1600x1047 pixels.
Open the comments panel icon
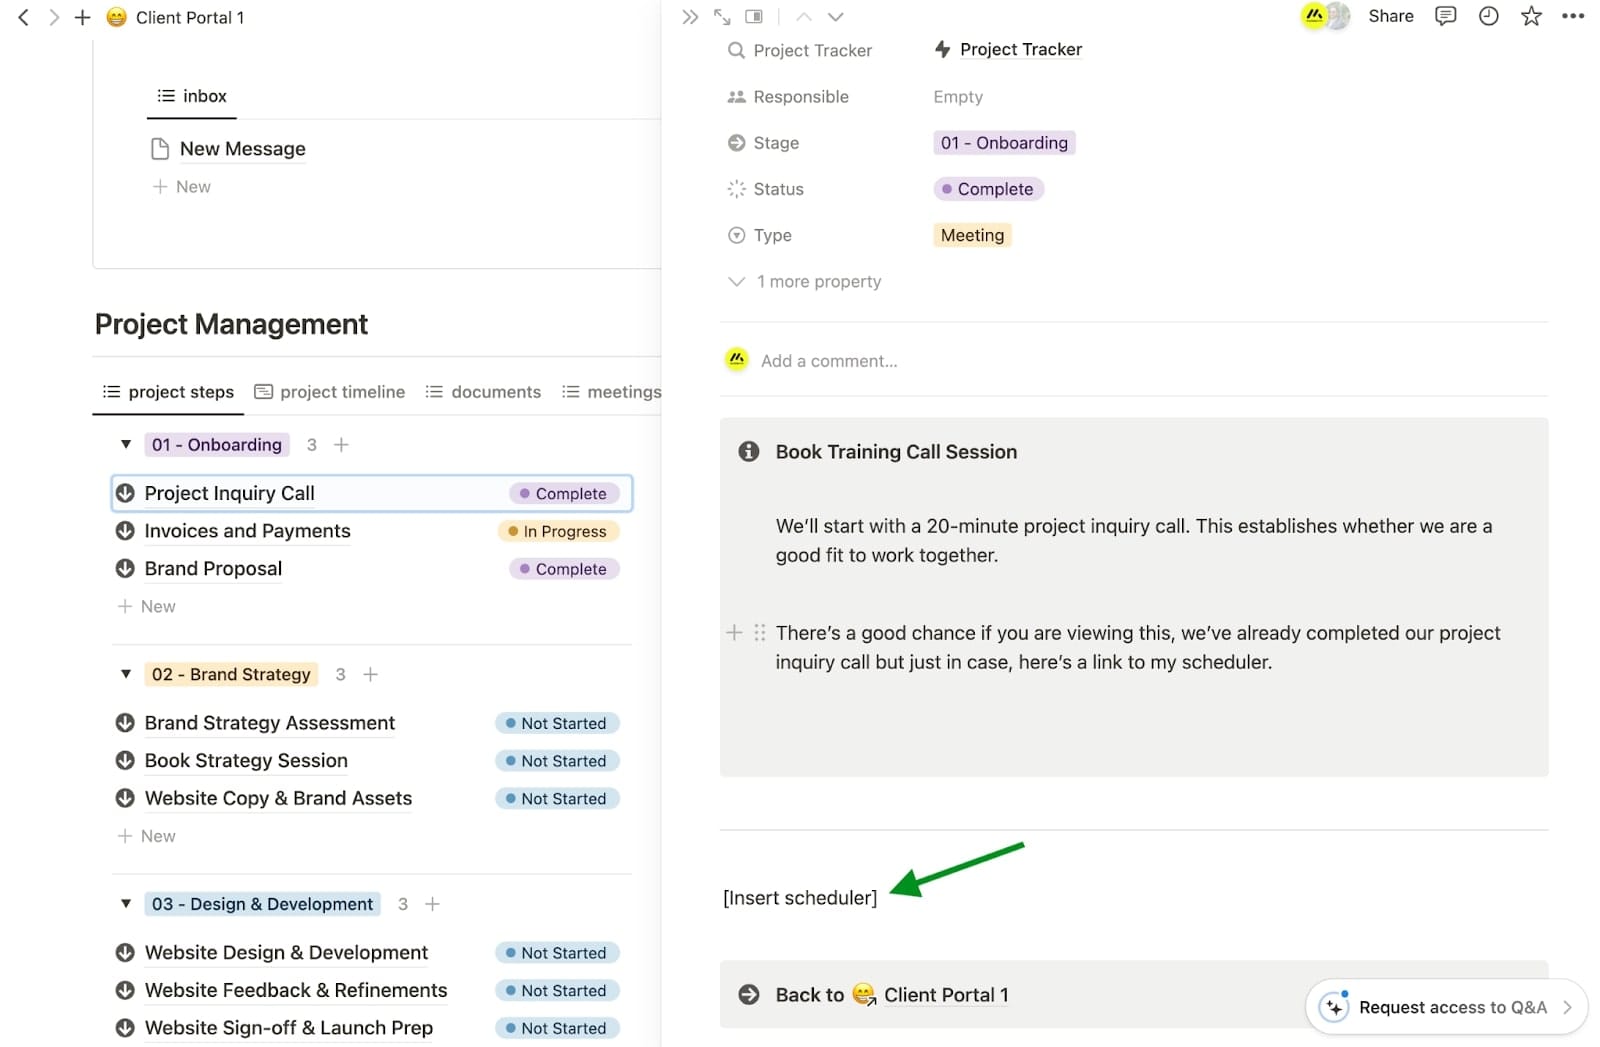pyautogui.click(x=1445, y=16)
